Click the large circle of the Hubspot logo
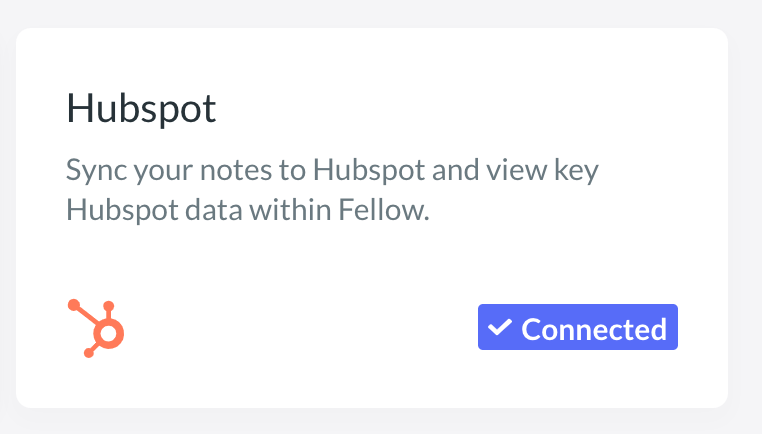762x434 pixels. (x=108, y=333)
